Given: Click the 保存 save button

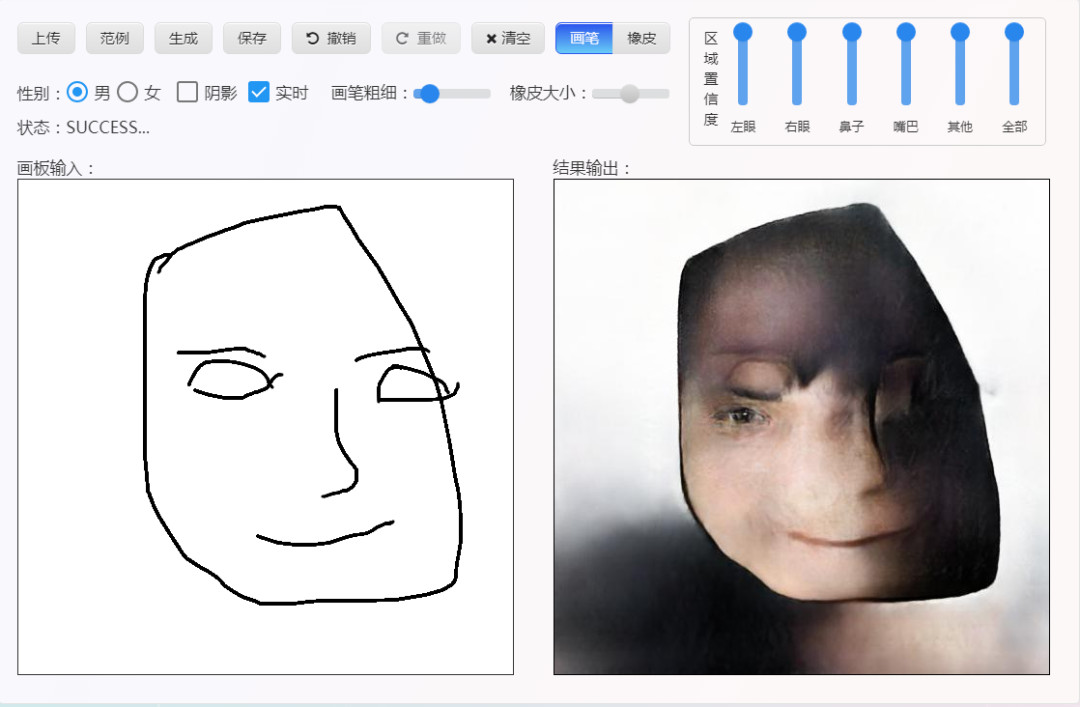Looking at the screenshot, I should [252, 38].
